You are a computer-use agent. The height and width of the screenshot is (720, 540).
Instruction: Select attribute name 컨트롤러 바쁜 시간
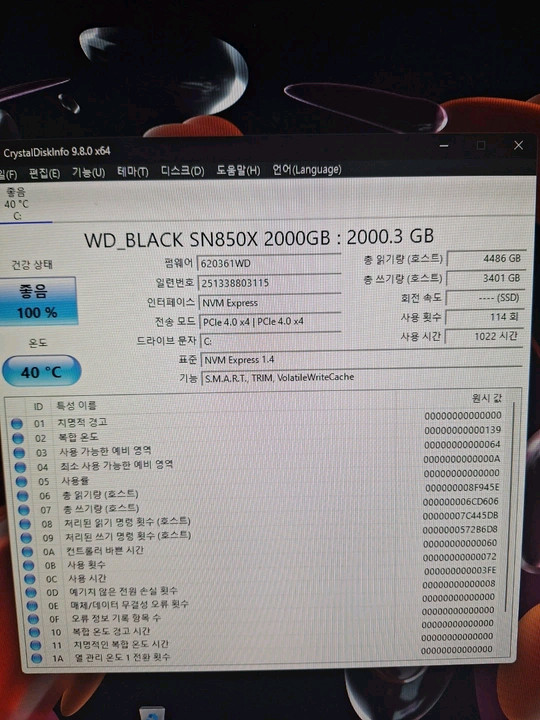[x=105, y=550]
